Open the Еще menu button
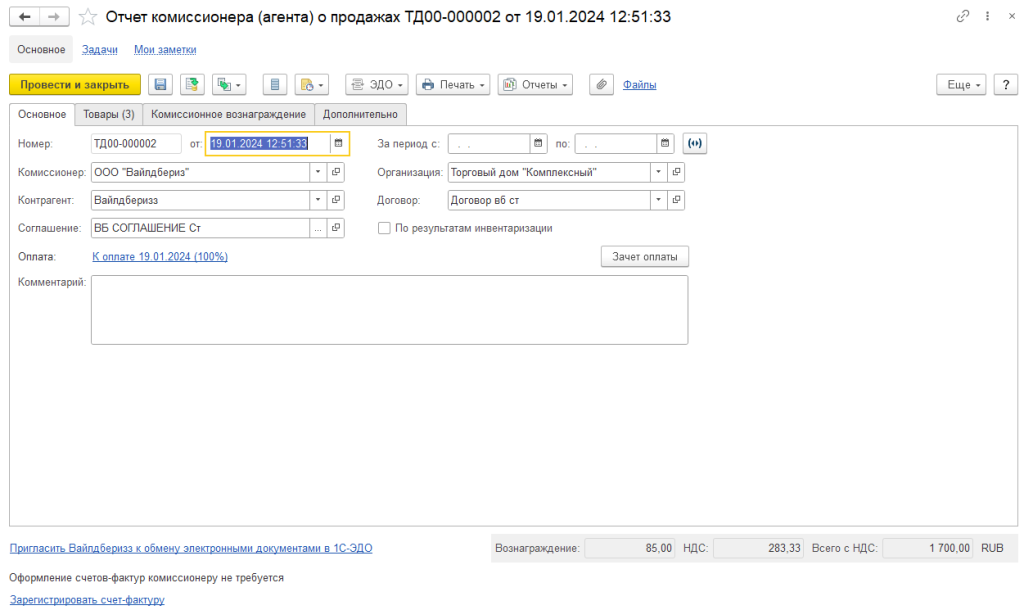1024x610 pixels. click(x=961, y=85)
